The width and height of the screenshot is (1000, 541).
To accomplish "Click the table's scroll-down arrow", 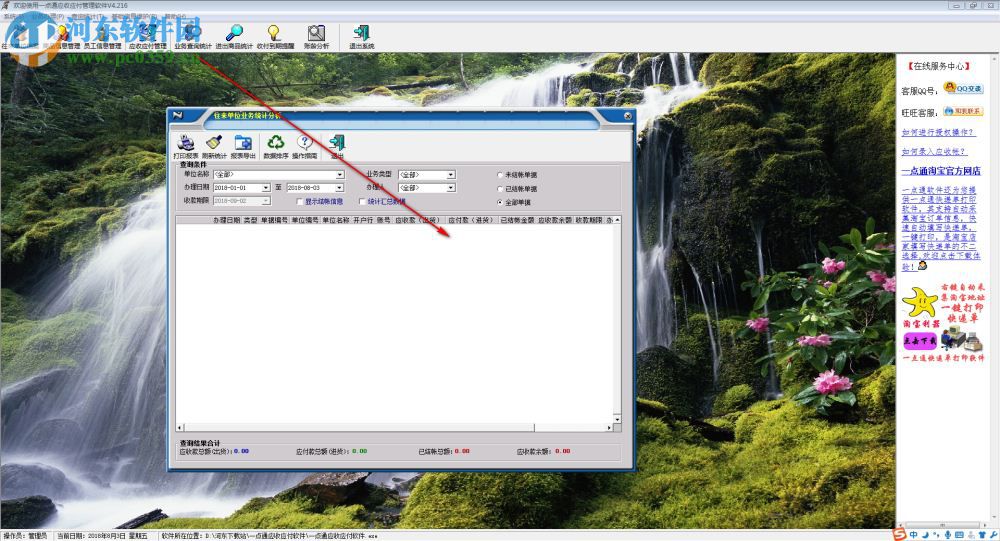I will (617, 419).
